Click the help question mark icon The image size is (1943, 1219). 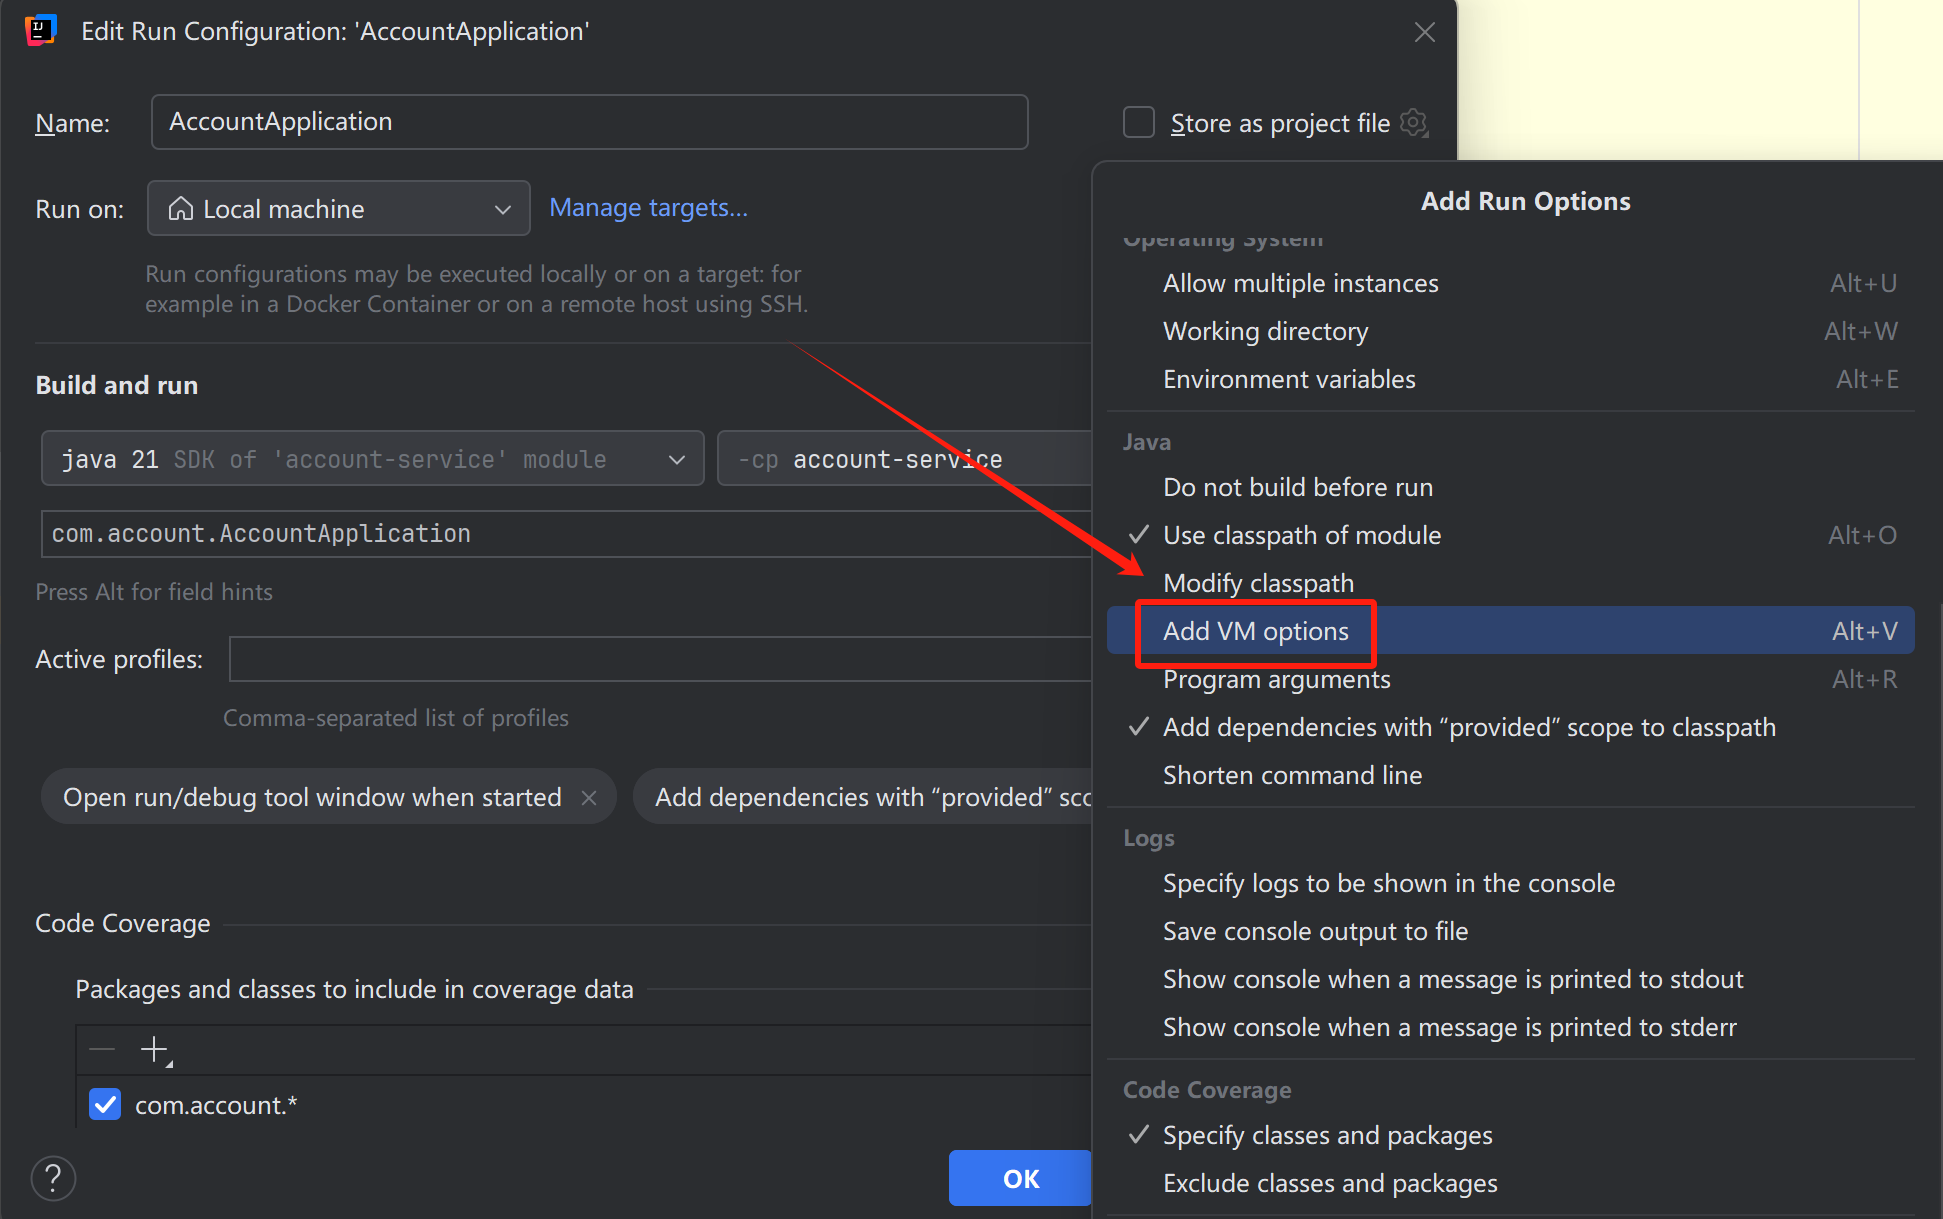(53, 1178)
